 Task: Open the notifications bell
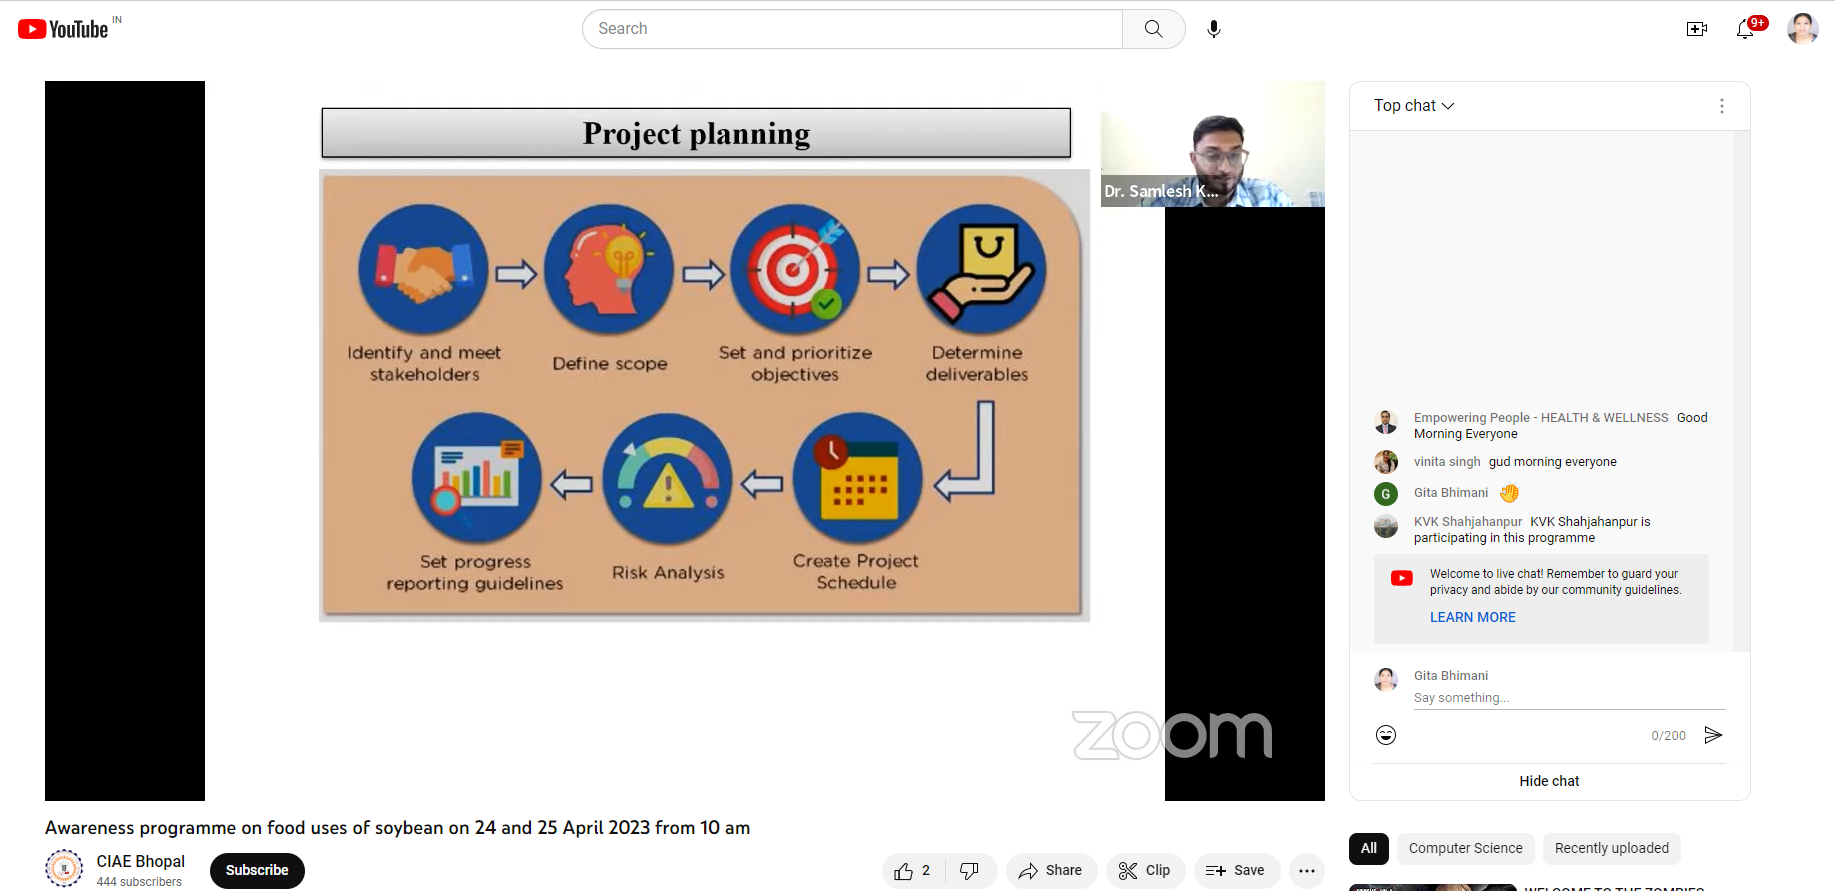click(x=1745, y=29)
